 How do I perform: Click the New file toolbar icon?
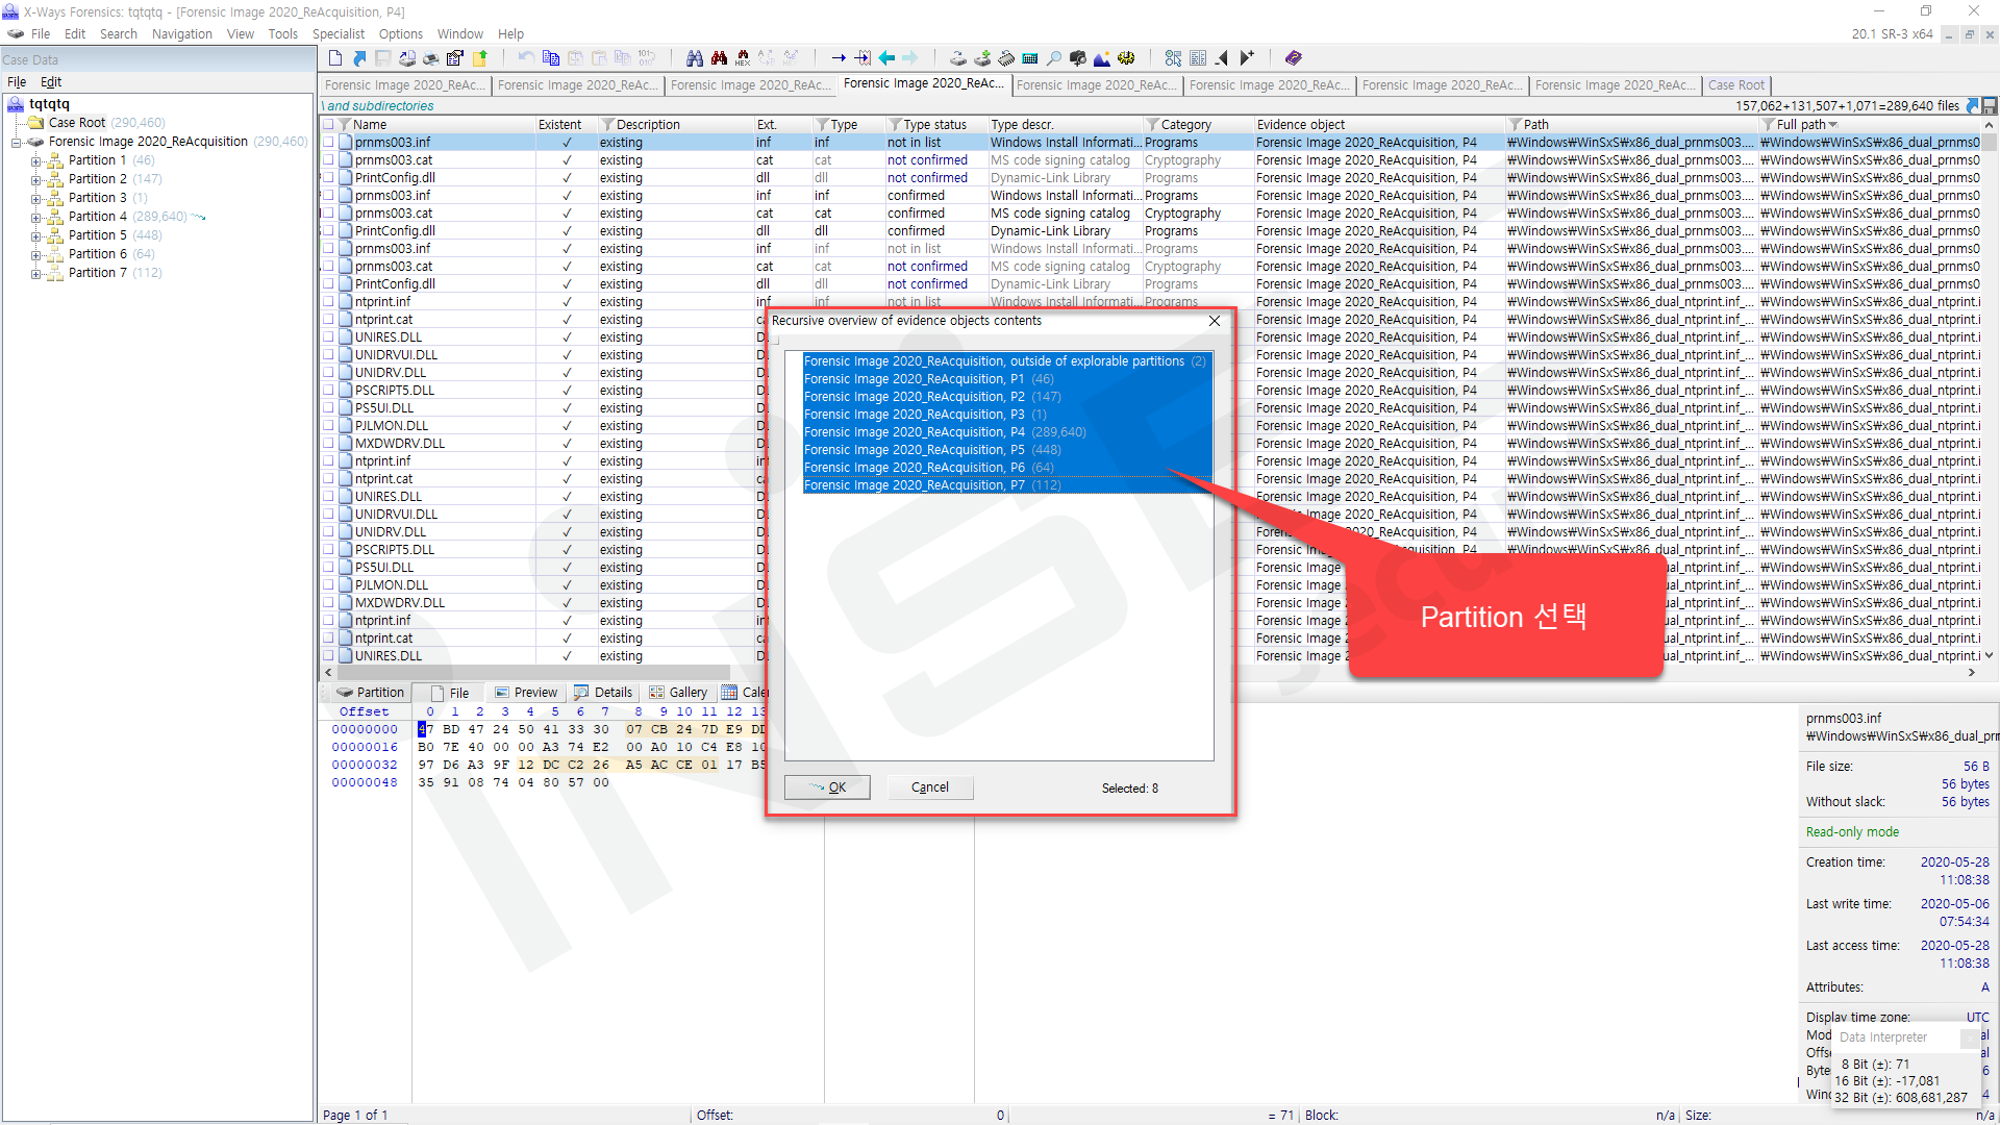pos(336,58)
